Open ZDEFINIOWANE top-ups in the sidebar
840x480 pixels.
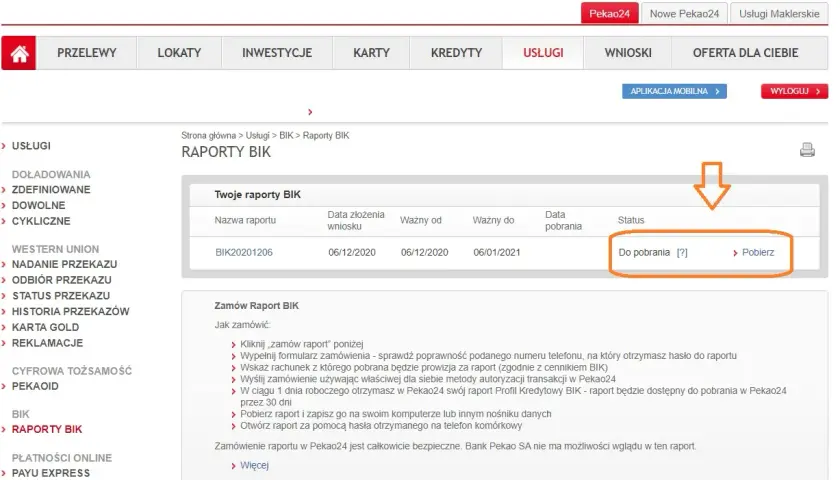pos(51,190)
